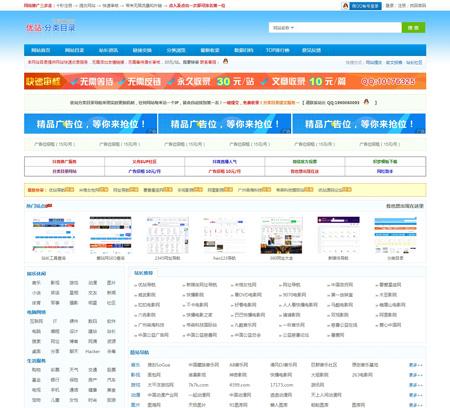Open the IT subcategory link
The width and height of the screenshot is (450, 408).
pos(55,321)
